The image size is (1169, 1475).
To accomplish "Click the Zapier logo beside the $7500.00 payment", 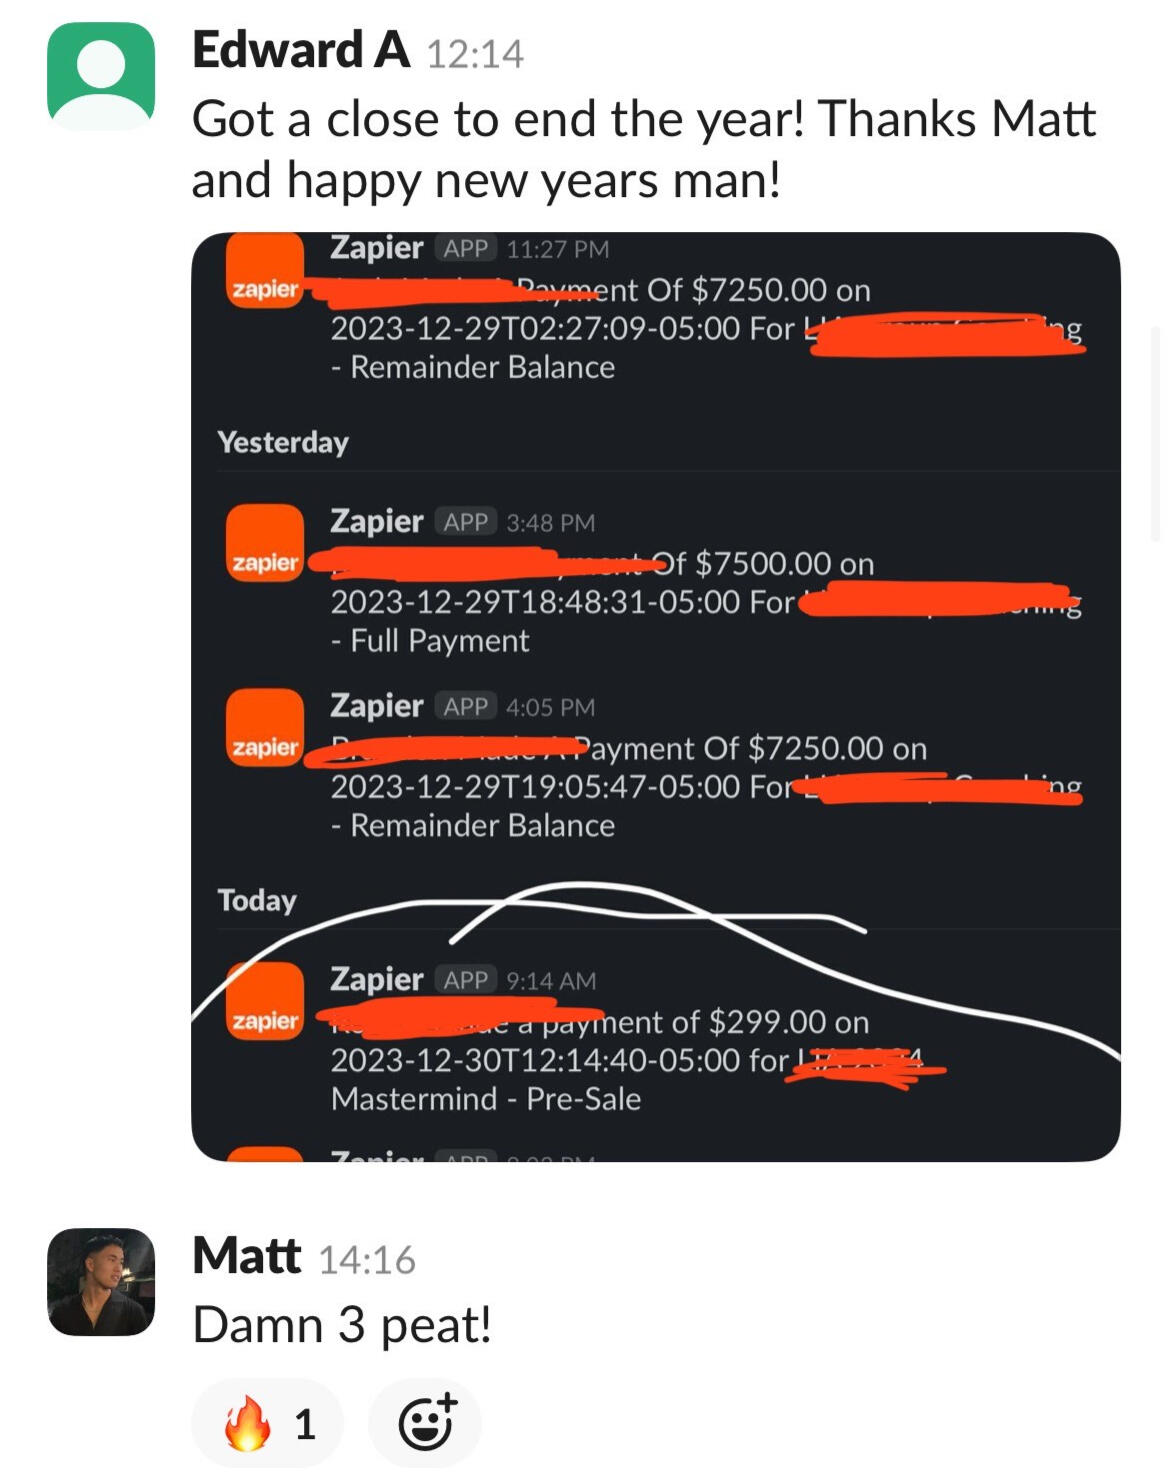I will 265,543.
